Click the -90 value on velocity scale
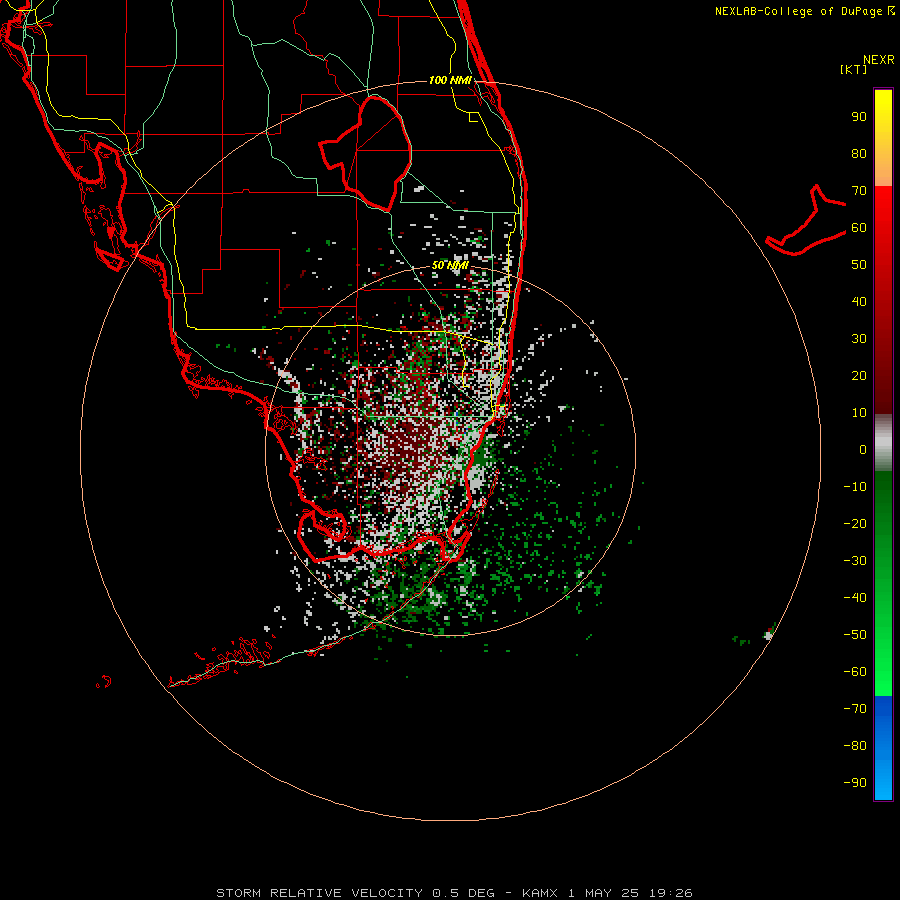Screen dimensions: 900x900 tap(855, 783)
